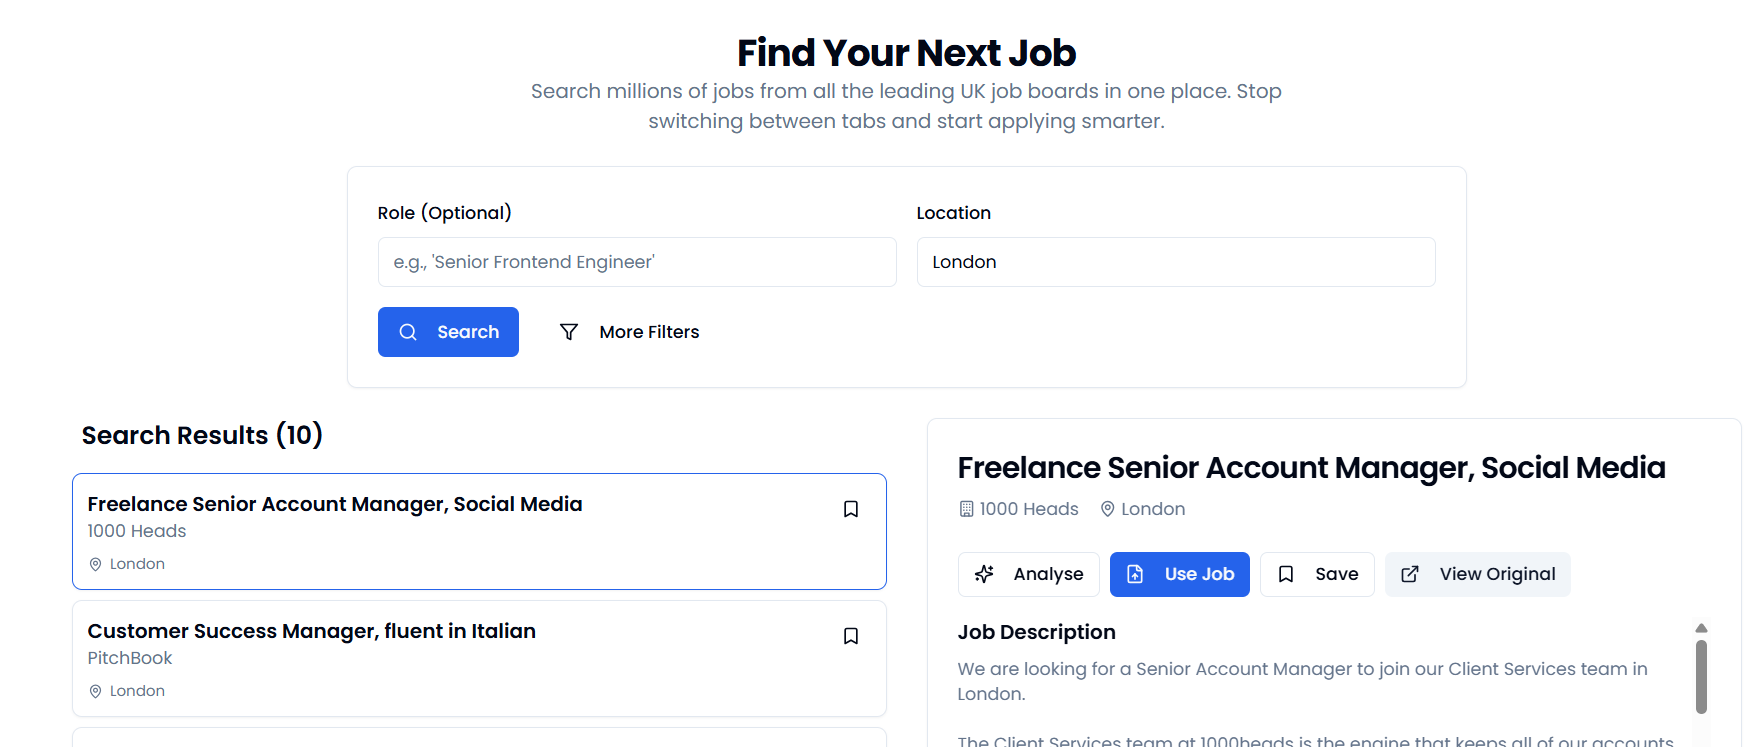Open the filter funnel icon beside More Filters
Viewport: 1752px width, 747px height.
568,331
